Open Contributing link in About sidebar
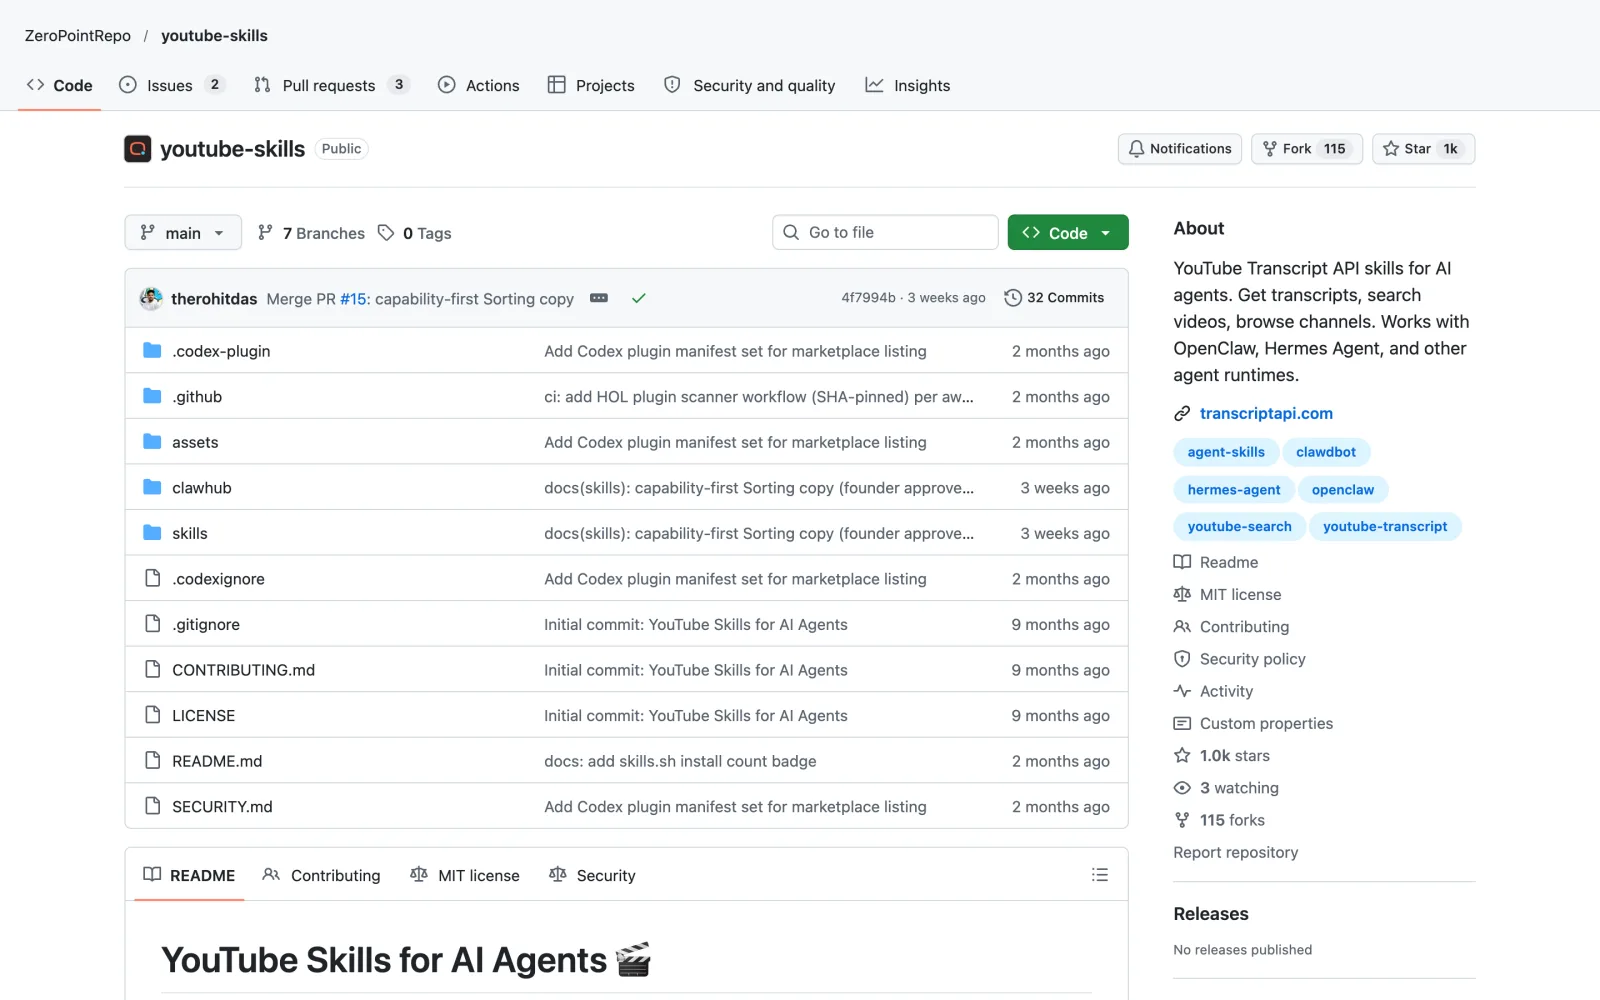This screenshot has width=1600, height=1000. tap(1232, 627)
